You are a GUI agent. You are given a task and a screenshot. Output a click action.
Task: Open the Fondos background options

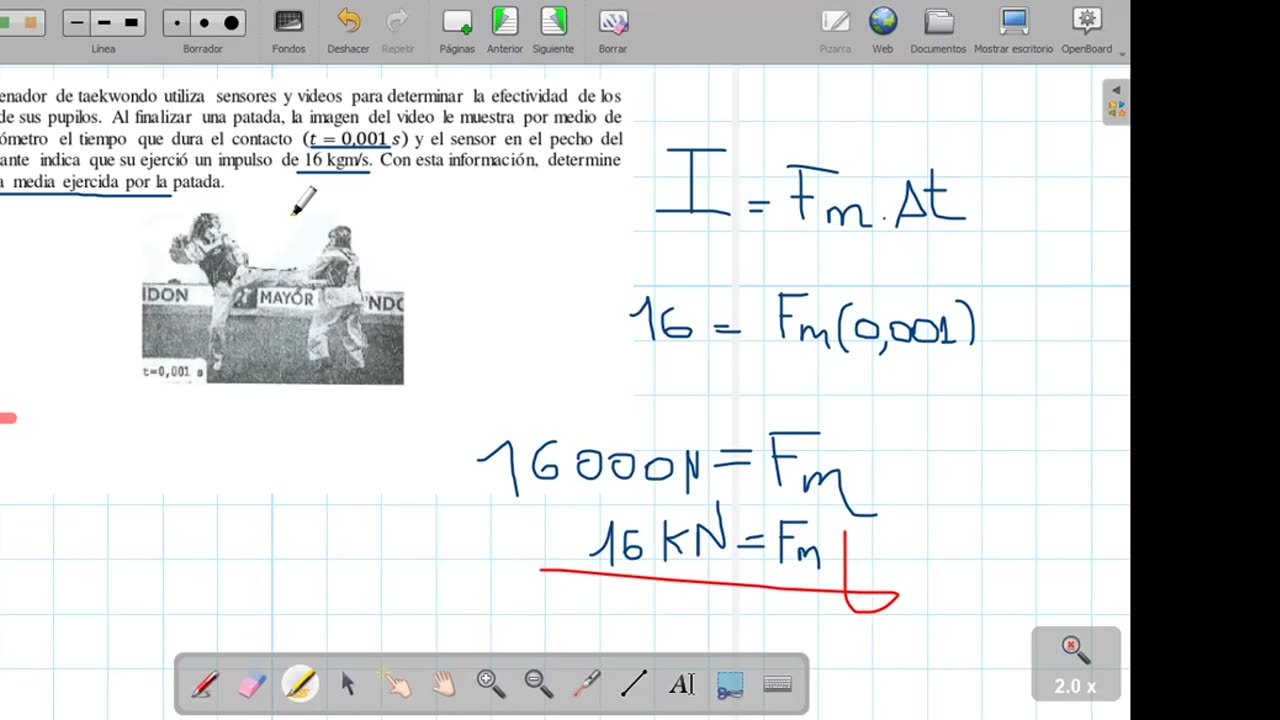[x=288, y=31]
